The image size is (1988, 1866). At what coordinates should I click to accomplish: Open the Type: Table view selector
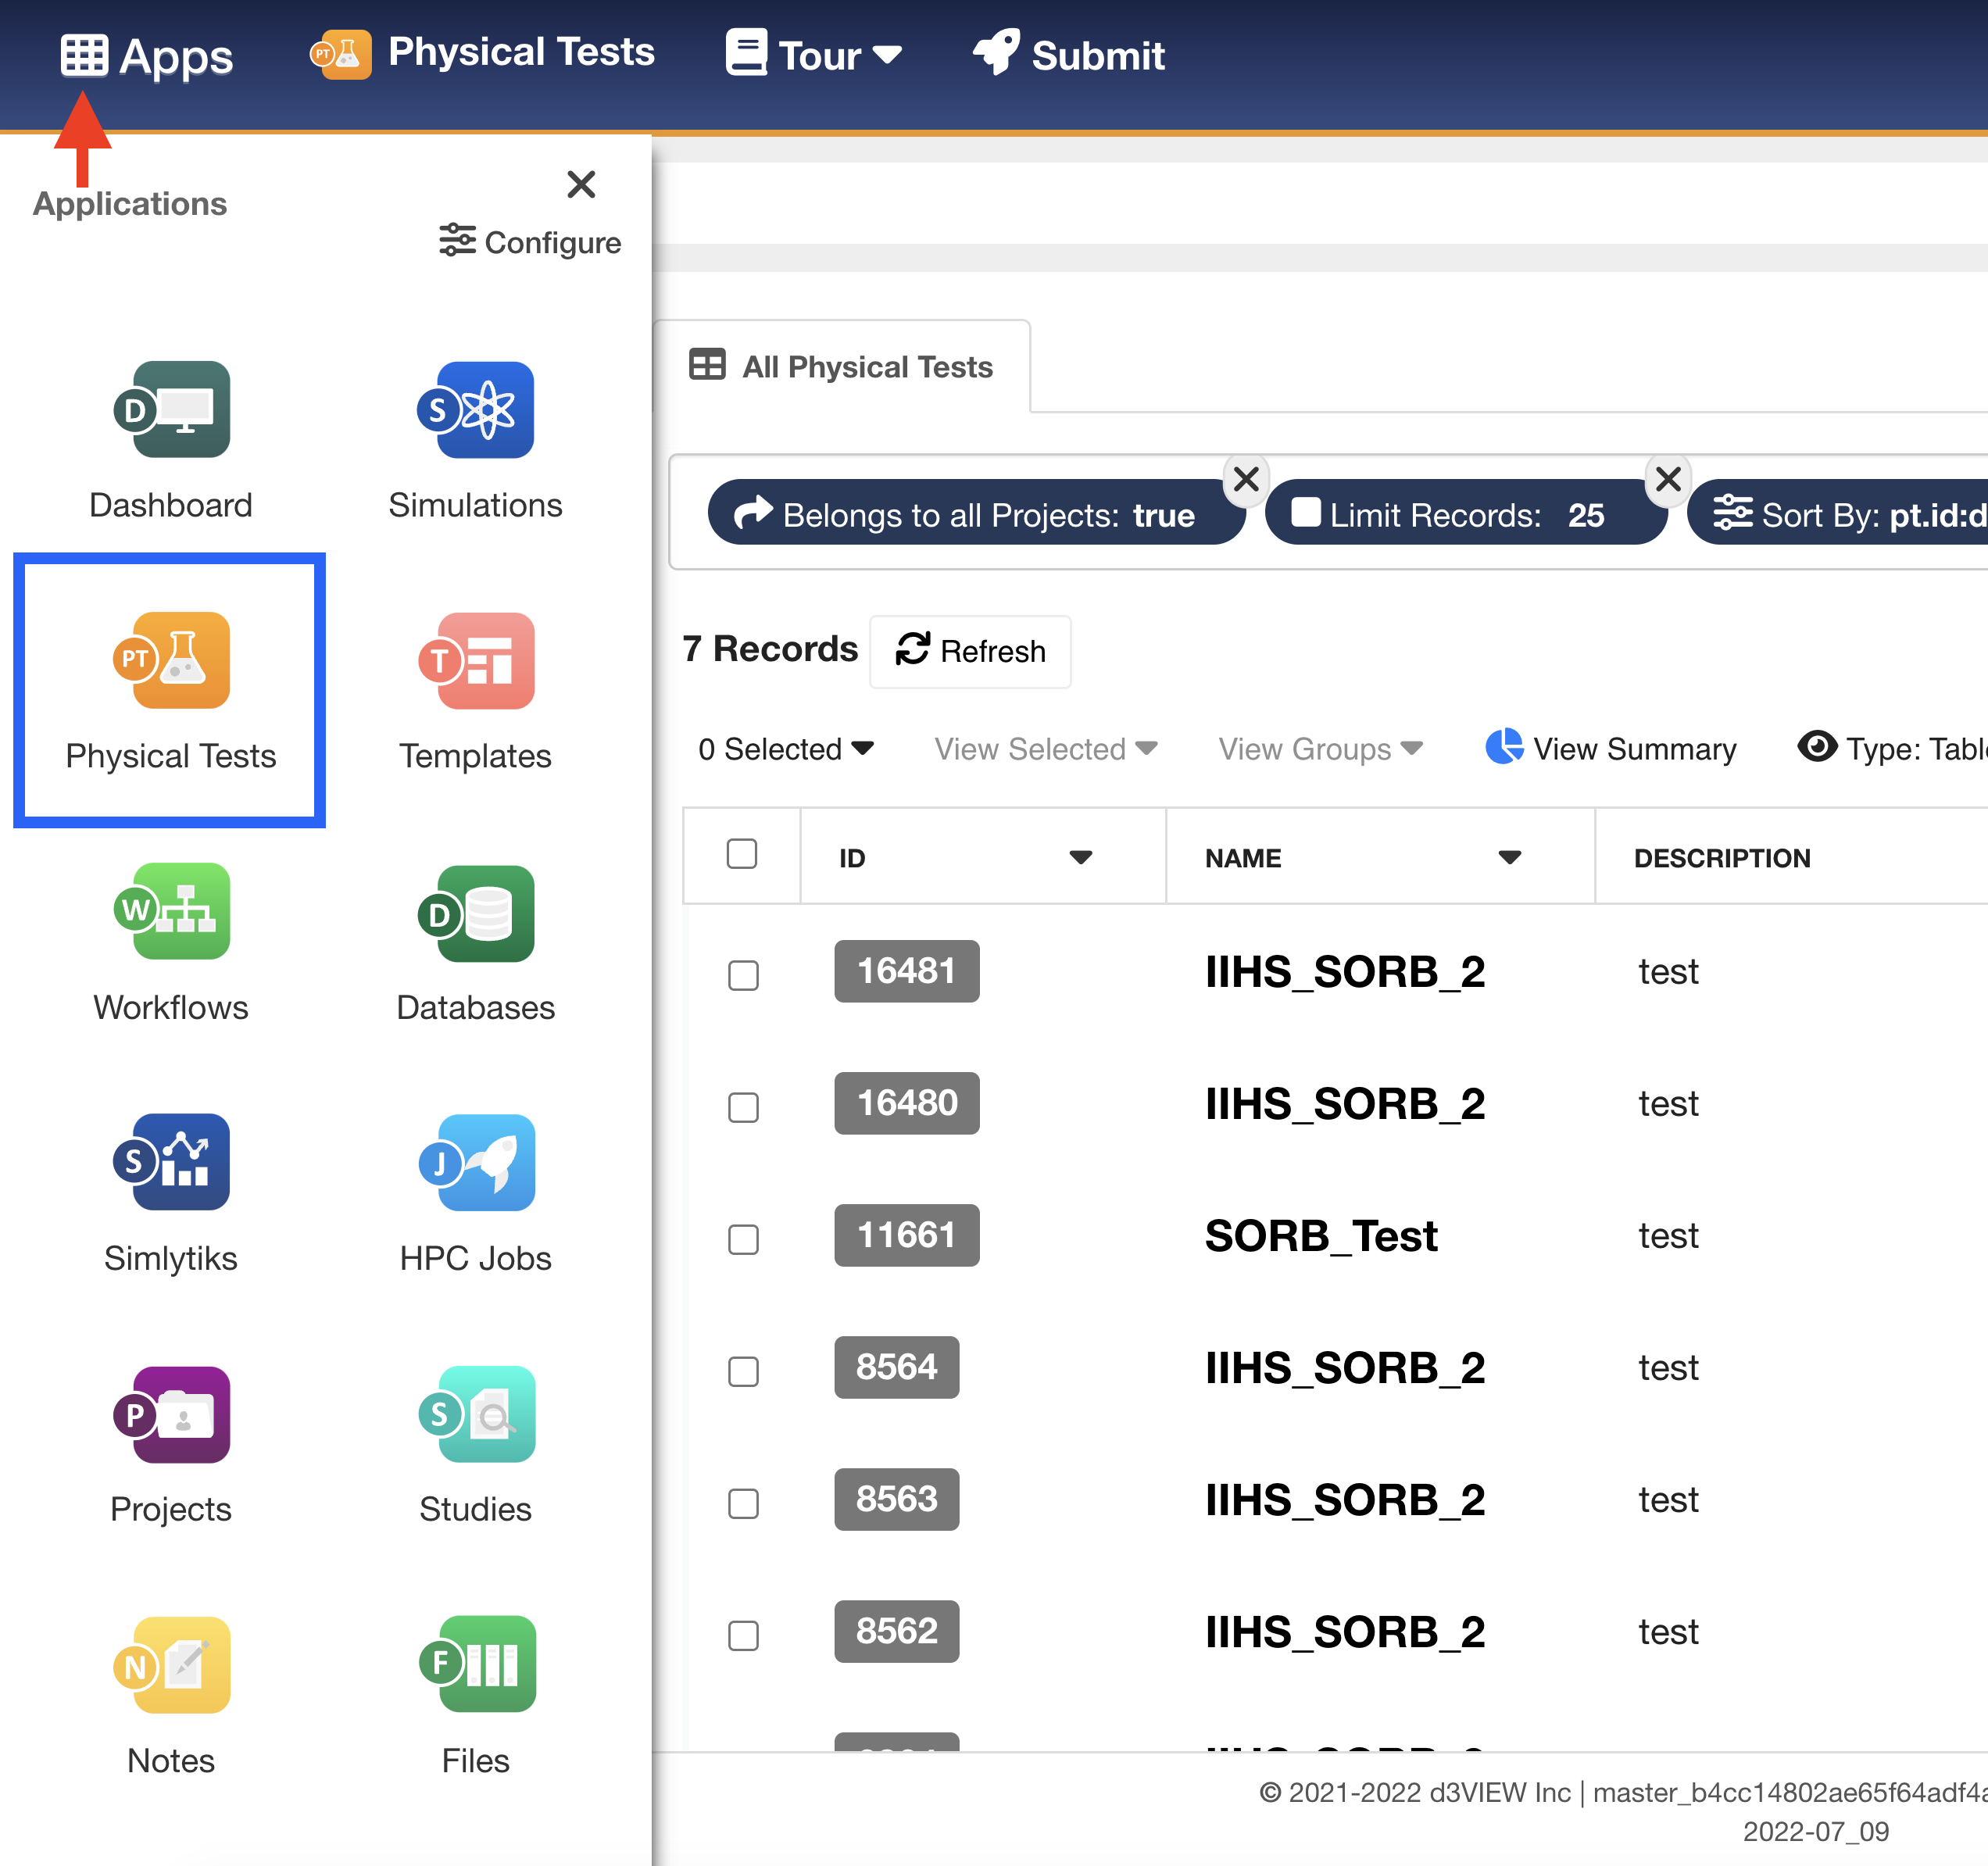tap(1892, 748)
